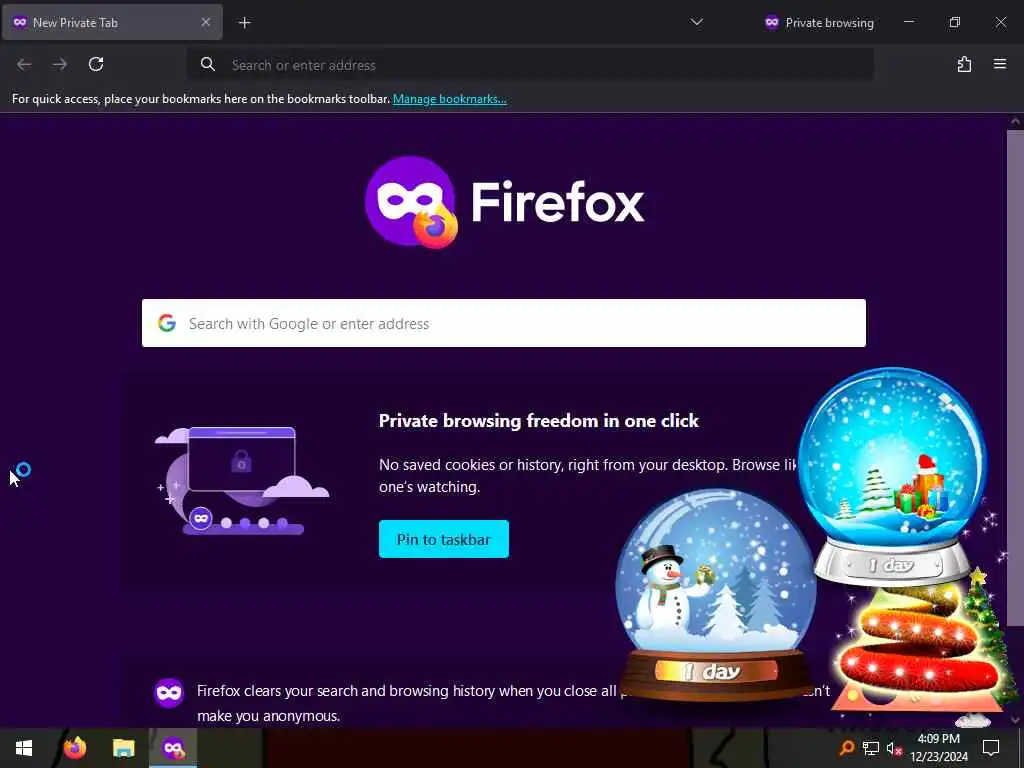Open File Explorer from the taskbar
The width and height of the screenshot is (1024, 768).
123,748
